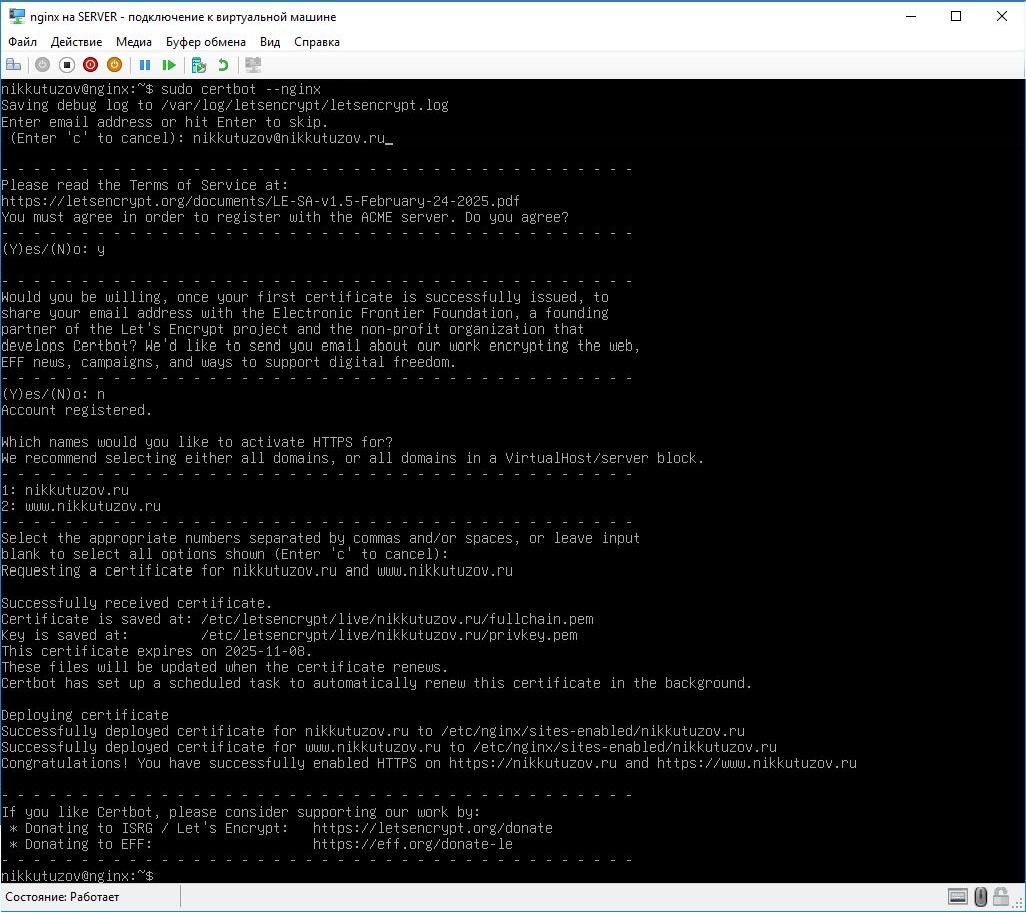Open the Действие menu
The width and height of the screenshot is (1026, 913).
pos(76,42)
